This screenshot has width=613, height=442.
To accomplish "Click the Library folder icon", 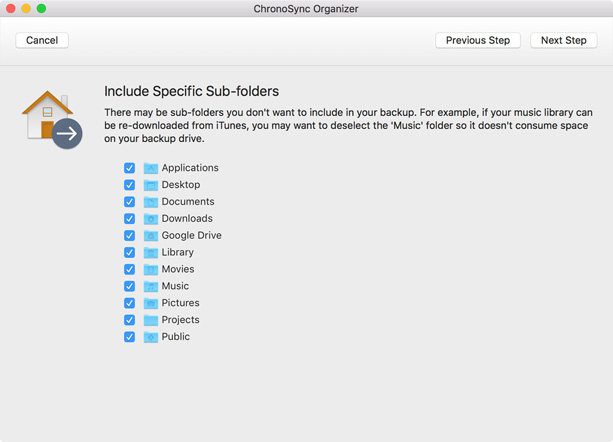I will click(x=151, y=252).
